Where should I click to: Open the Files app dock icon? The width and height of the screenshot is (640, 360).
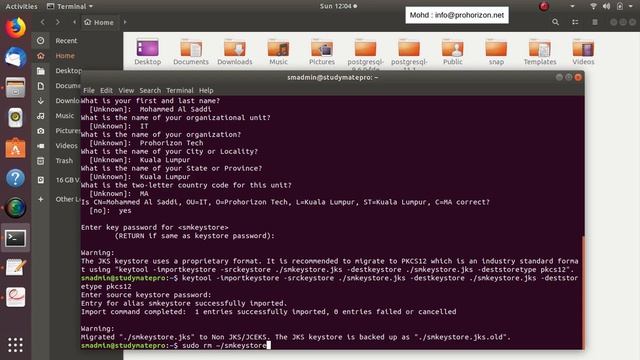click(16, 87)
